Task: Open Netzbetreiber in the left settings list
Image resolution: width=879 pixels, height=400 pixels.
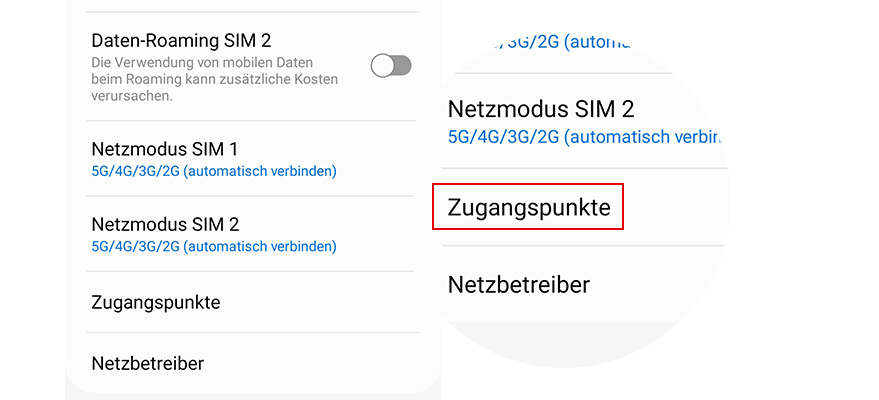Action: click(148, 363)
